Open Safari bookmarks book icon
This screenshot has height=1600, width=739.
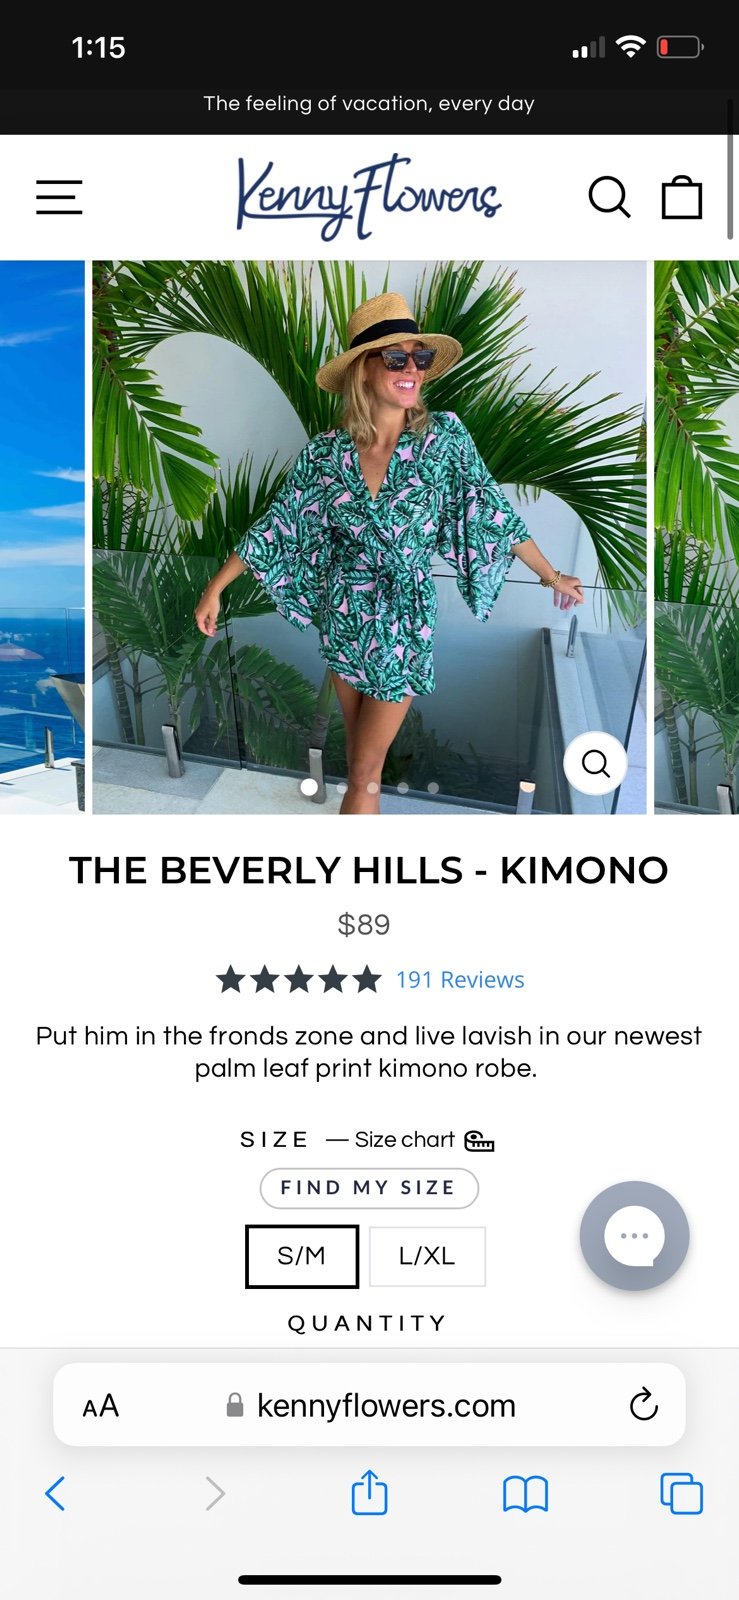[x=525, y=1494]
